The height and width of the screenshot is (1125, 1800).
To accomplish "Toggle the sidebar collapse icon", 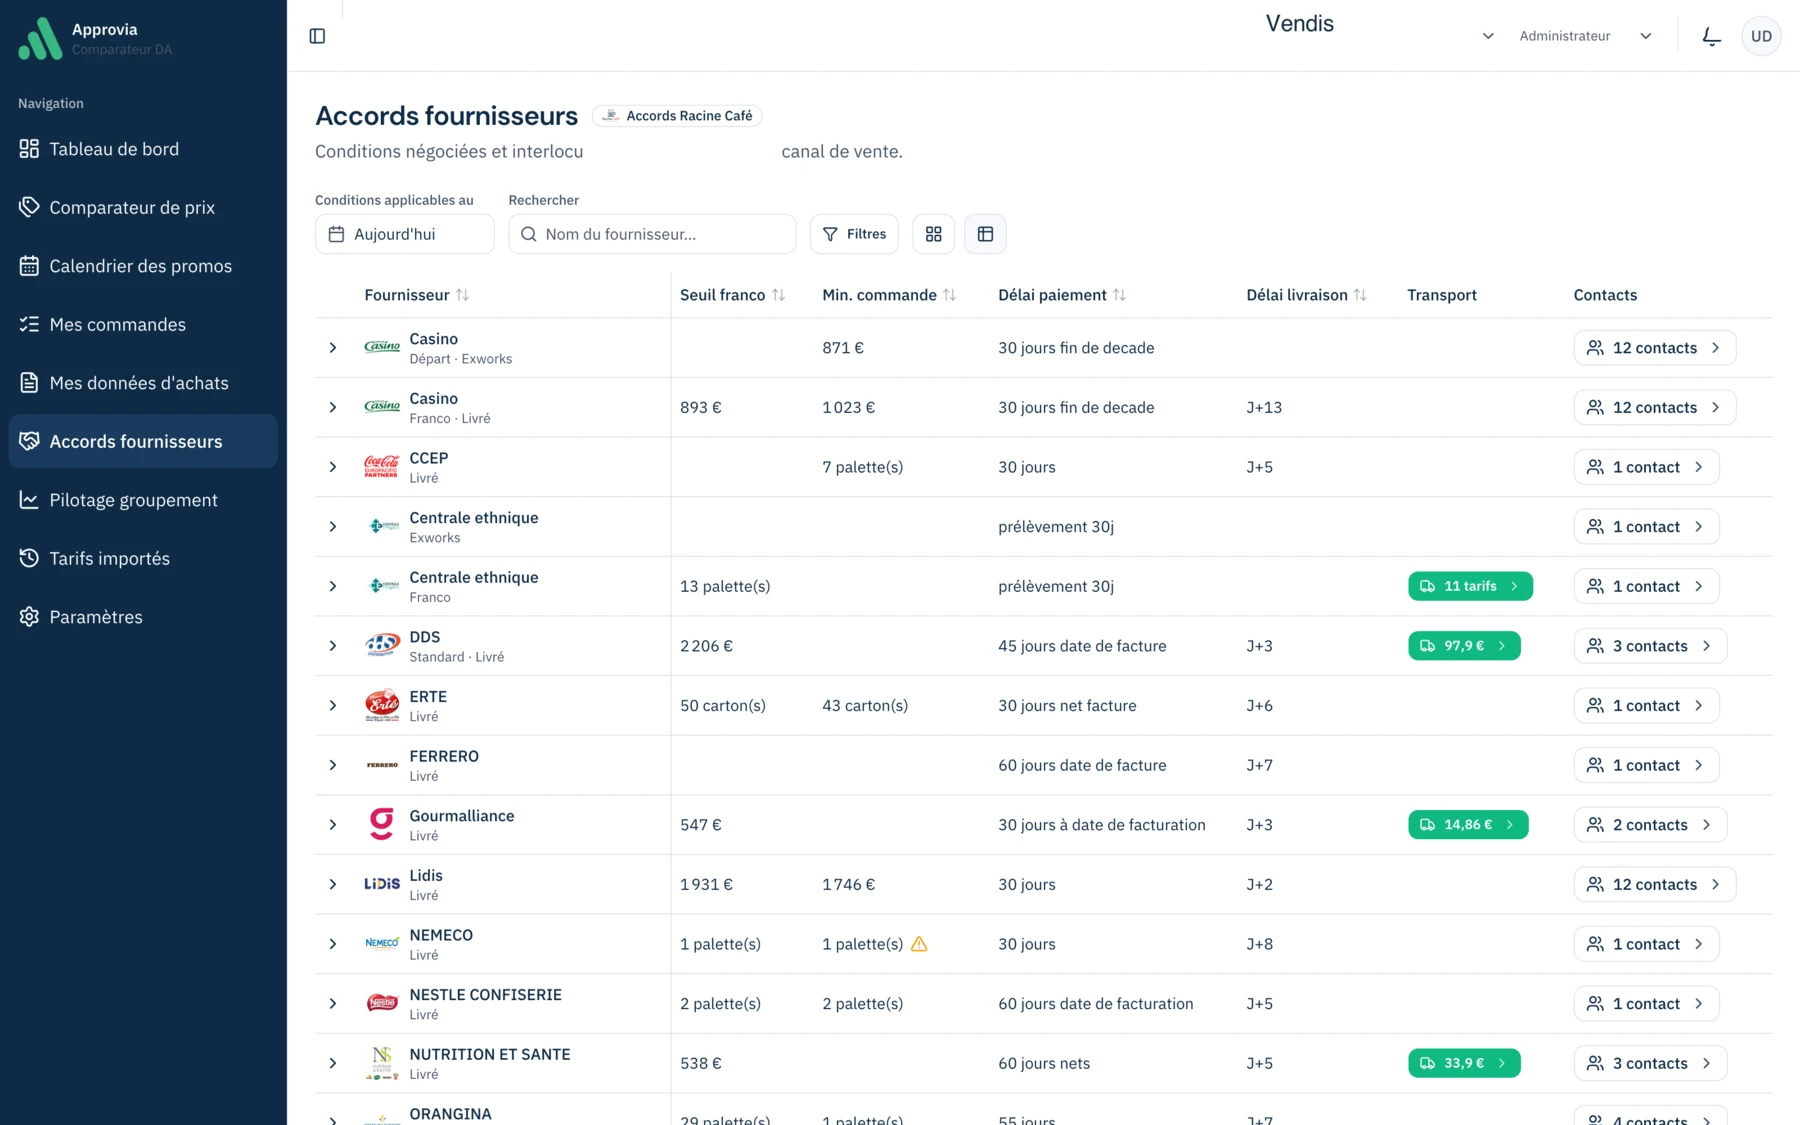I will tap(317, 36).
